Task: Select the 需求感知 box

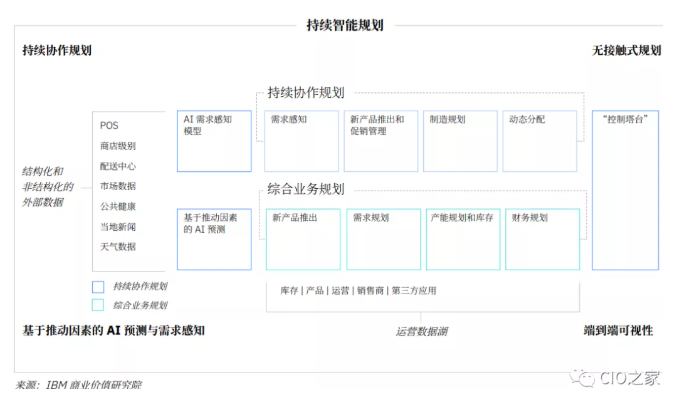Action: click(301, 141)
